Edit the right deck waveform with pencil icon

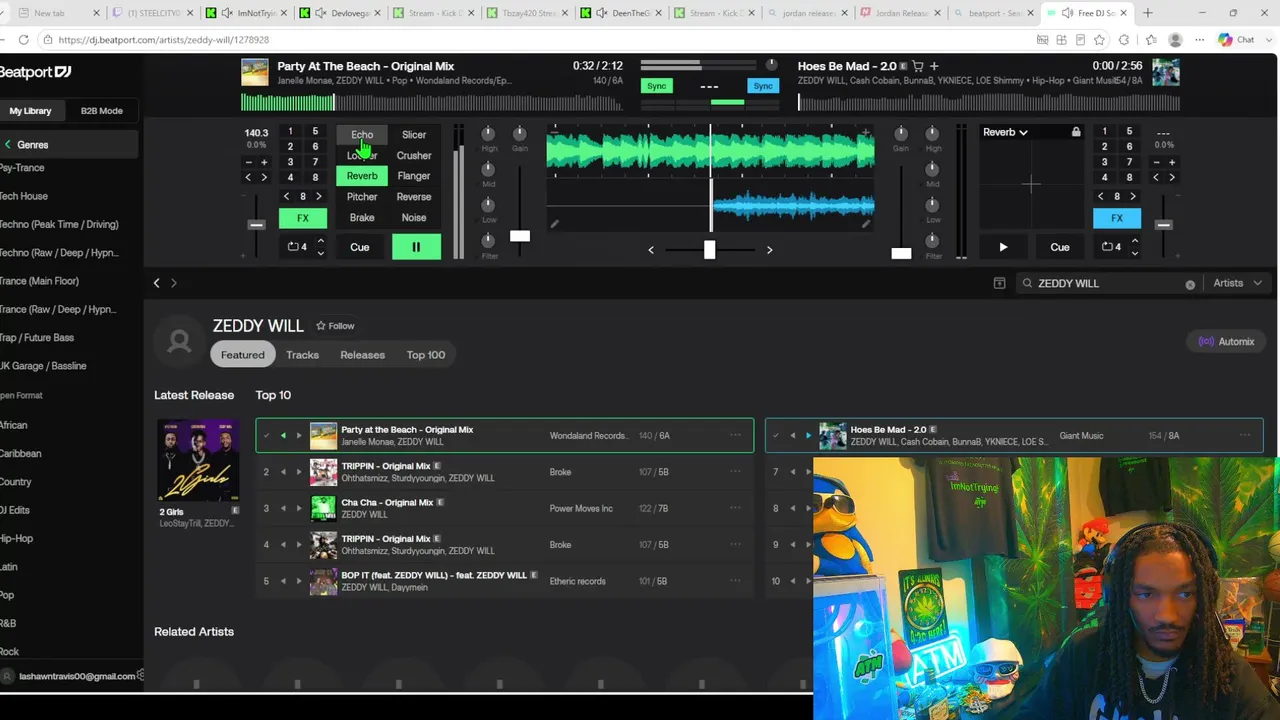pyautogui.click(x=866, y=224)
